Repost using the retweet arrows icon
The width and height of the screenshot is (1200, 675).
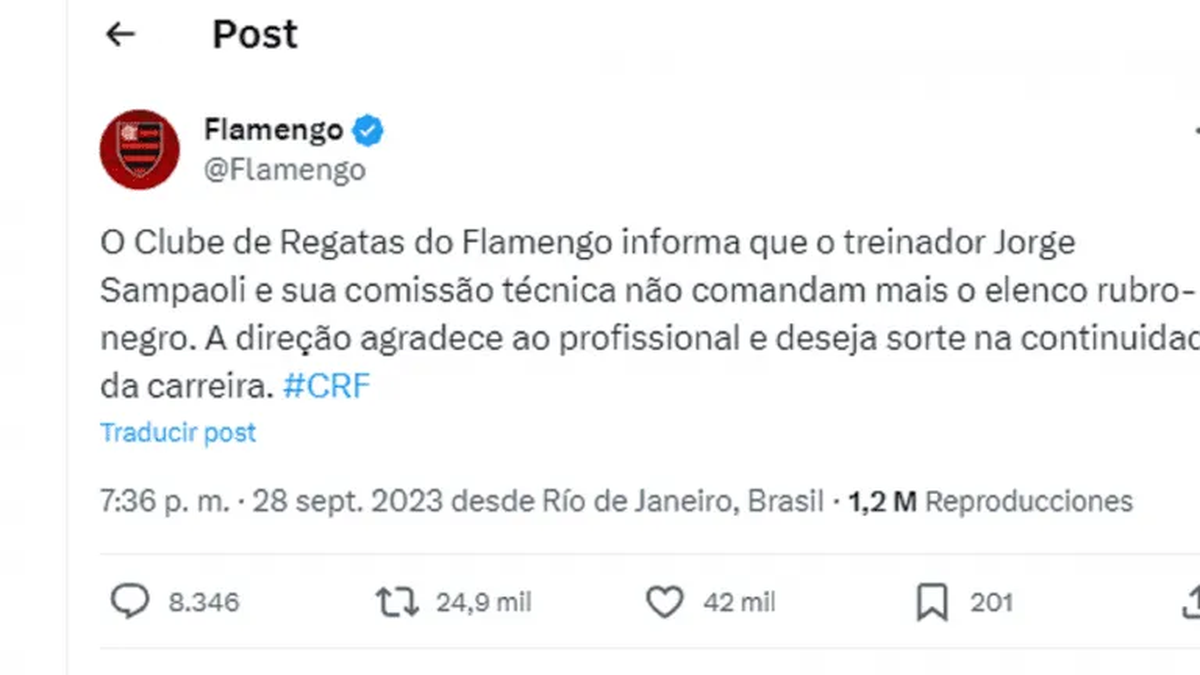click(x=395, y=602)
